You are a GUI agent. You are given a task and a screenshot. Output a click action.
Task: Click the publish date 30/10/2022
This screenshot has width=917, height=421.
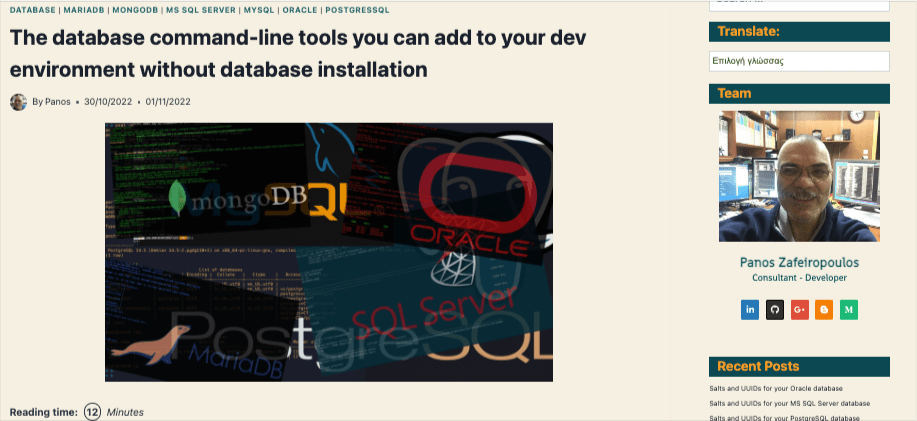[x=108, y=102]
